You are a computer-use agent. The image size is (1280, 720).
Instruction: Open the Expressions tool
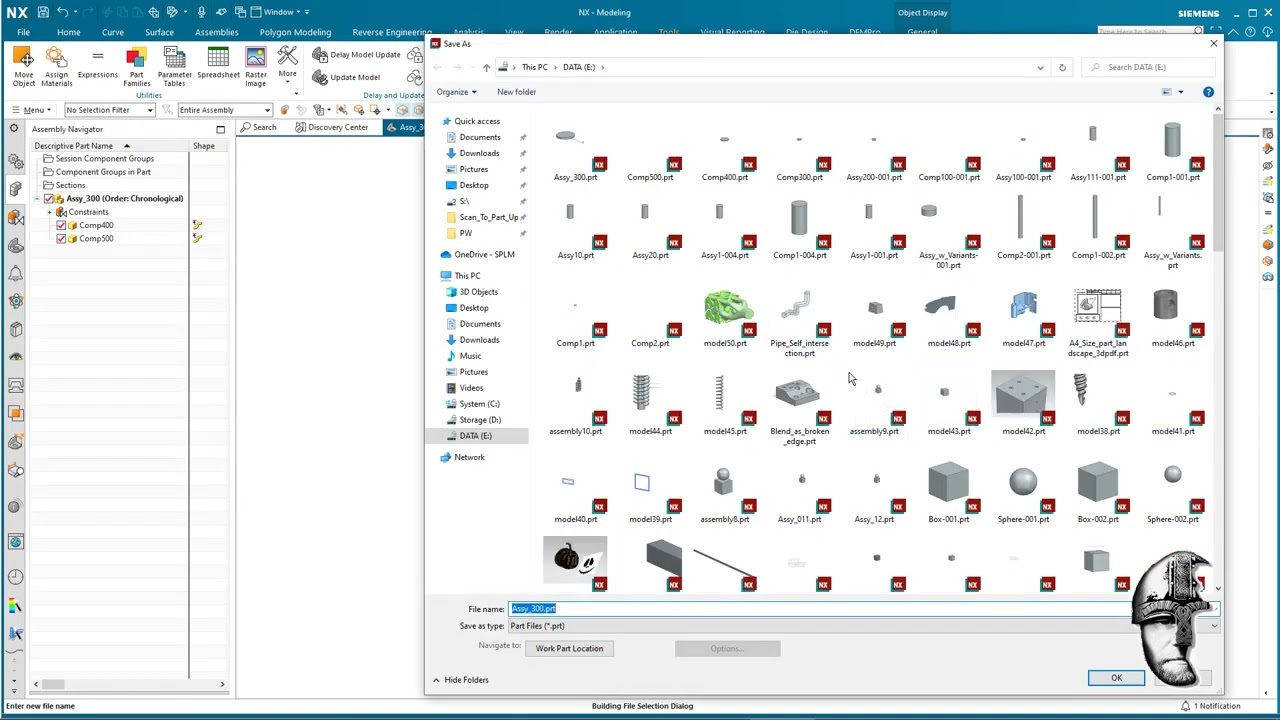point(97,64)
